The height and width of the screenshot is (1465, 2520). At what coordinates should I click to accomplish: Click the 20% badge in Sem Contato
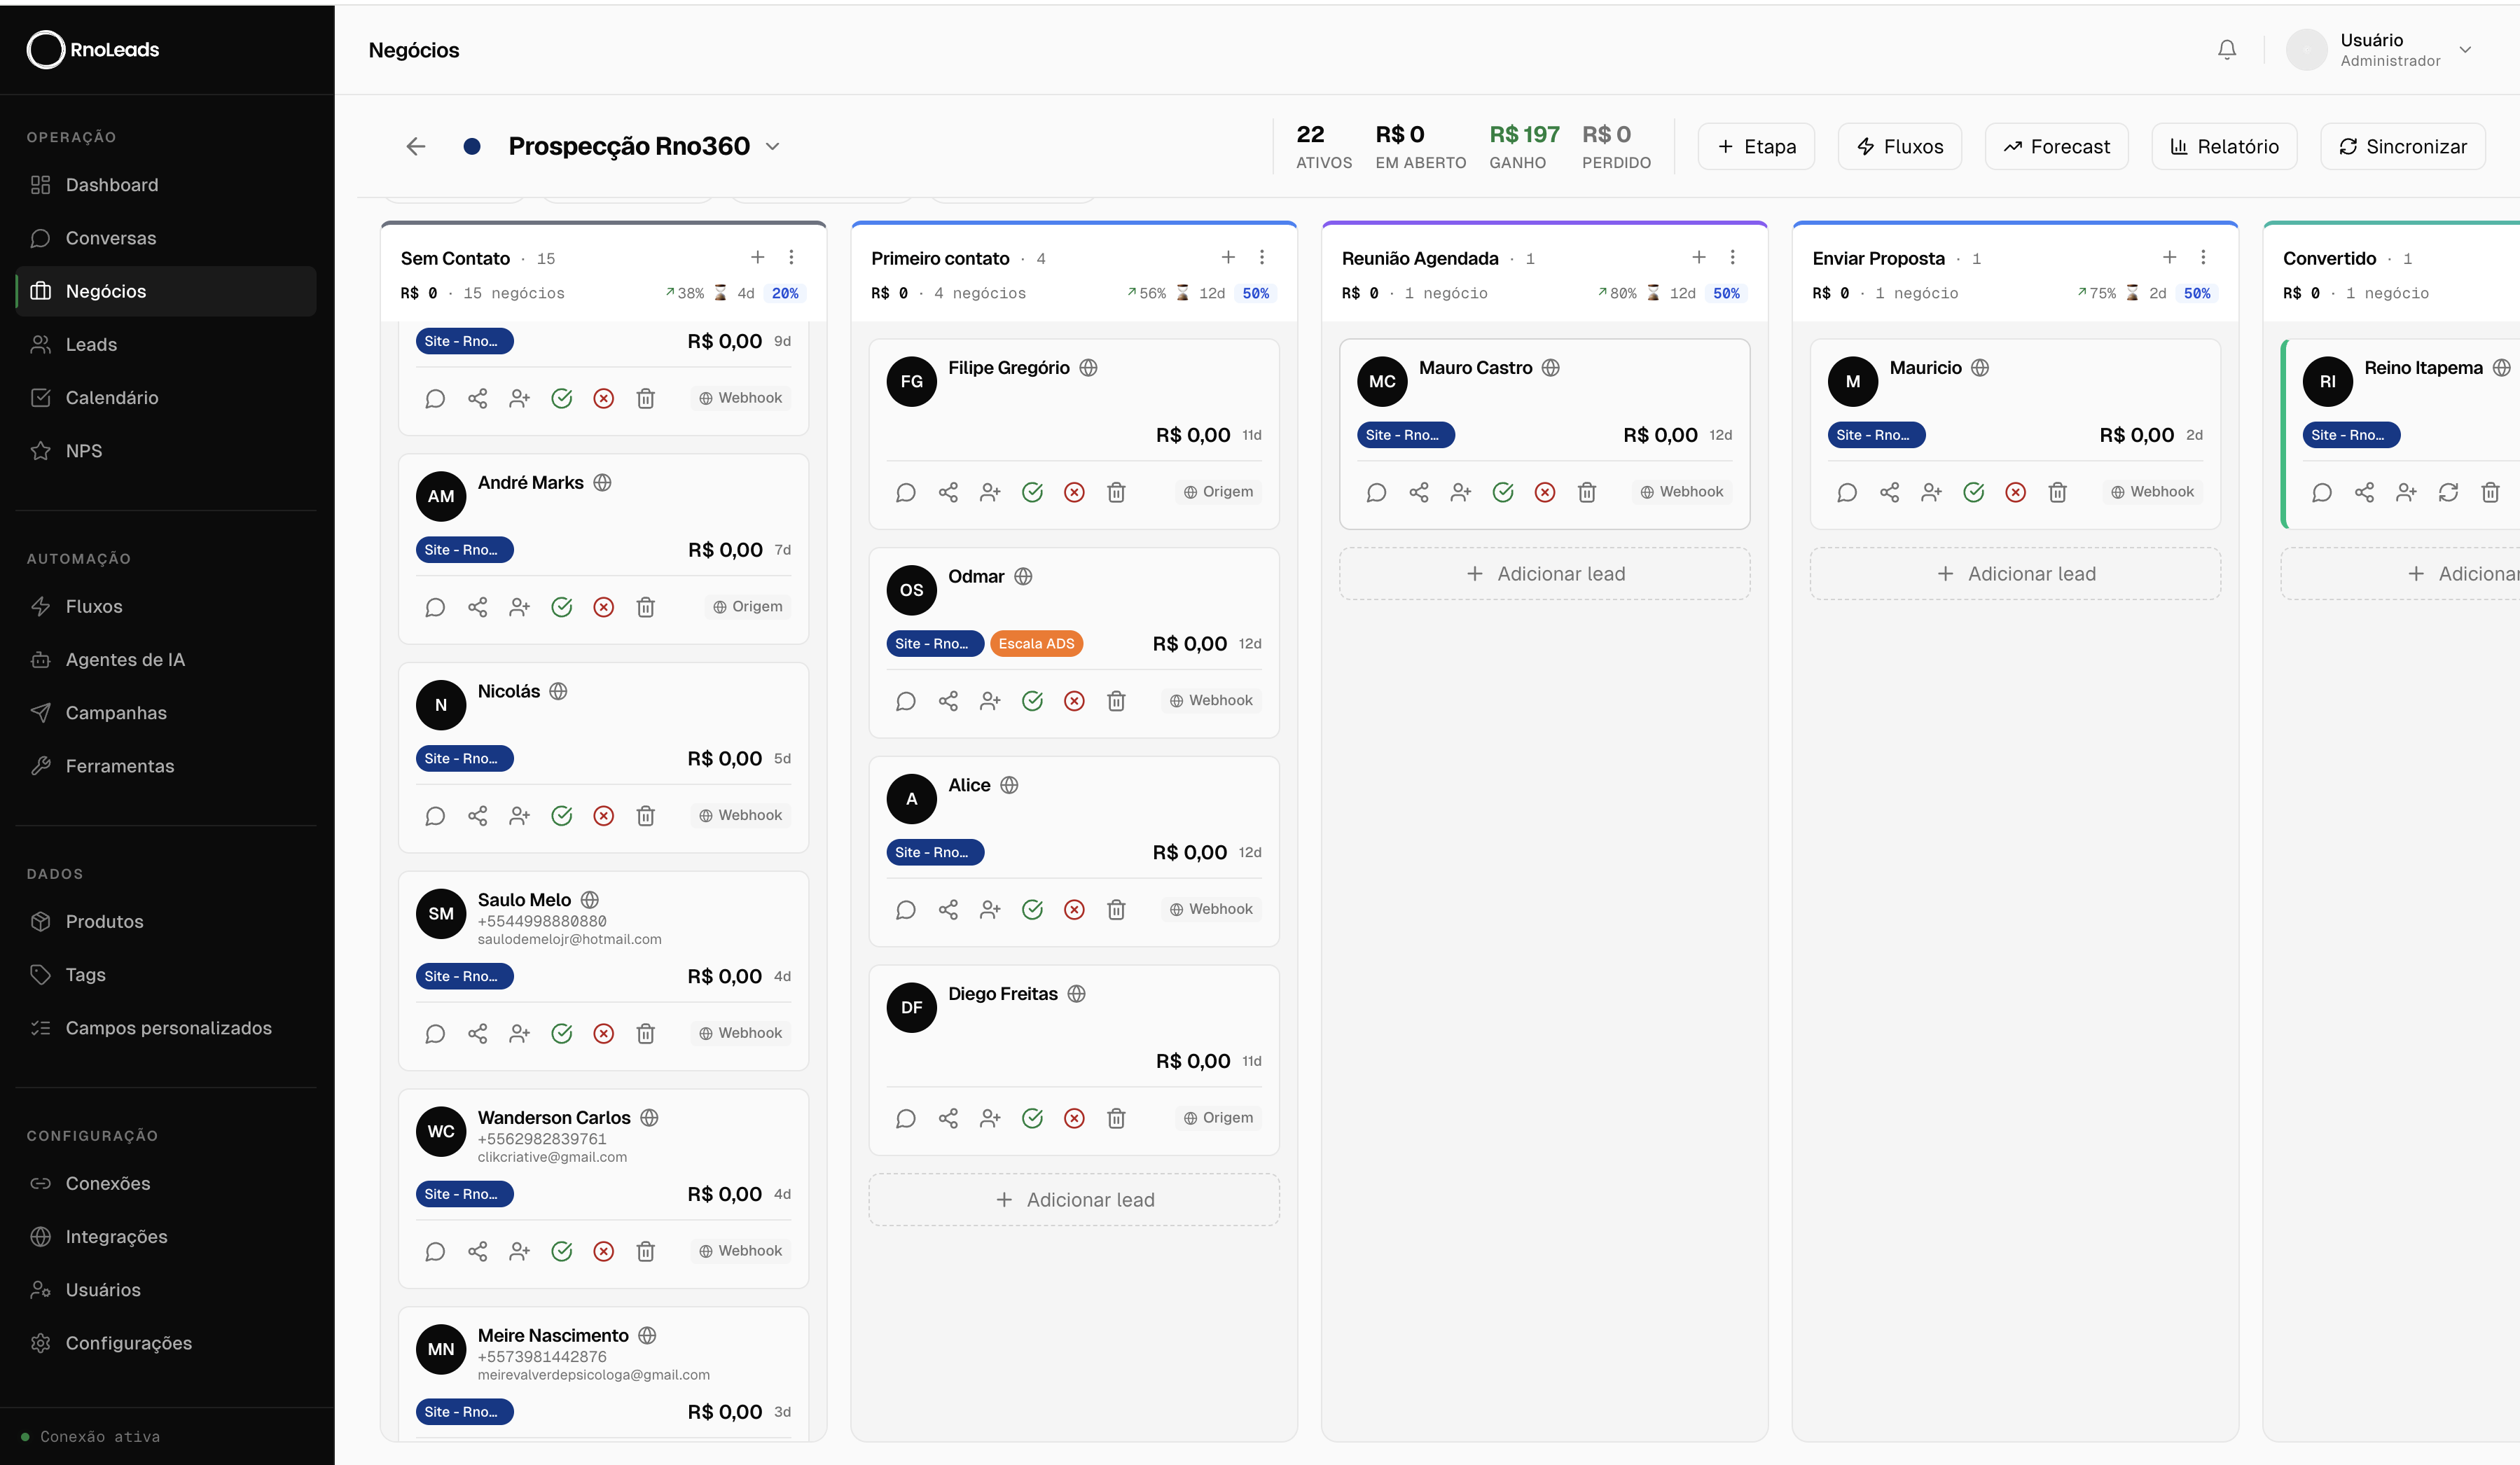785,293
